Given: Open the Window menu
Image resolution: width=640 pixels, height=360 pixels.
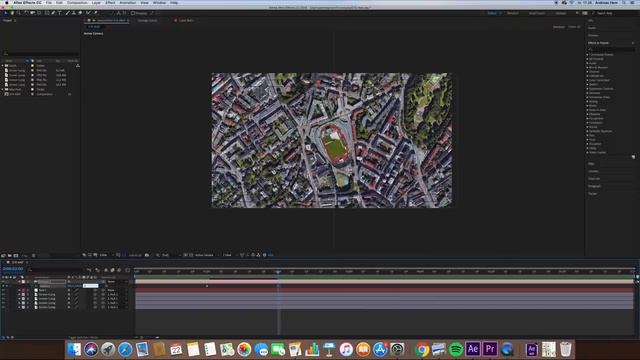Looking at the screenshot, I should tap(159, 2).
